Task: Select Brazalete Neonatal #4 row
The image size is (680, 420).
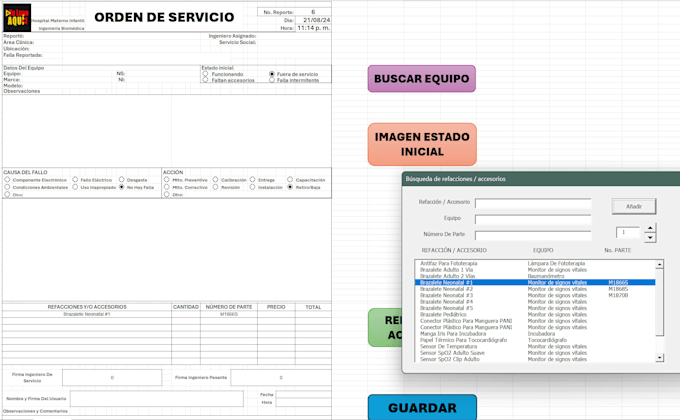Action: [535, 302]
